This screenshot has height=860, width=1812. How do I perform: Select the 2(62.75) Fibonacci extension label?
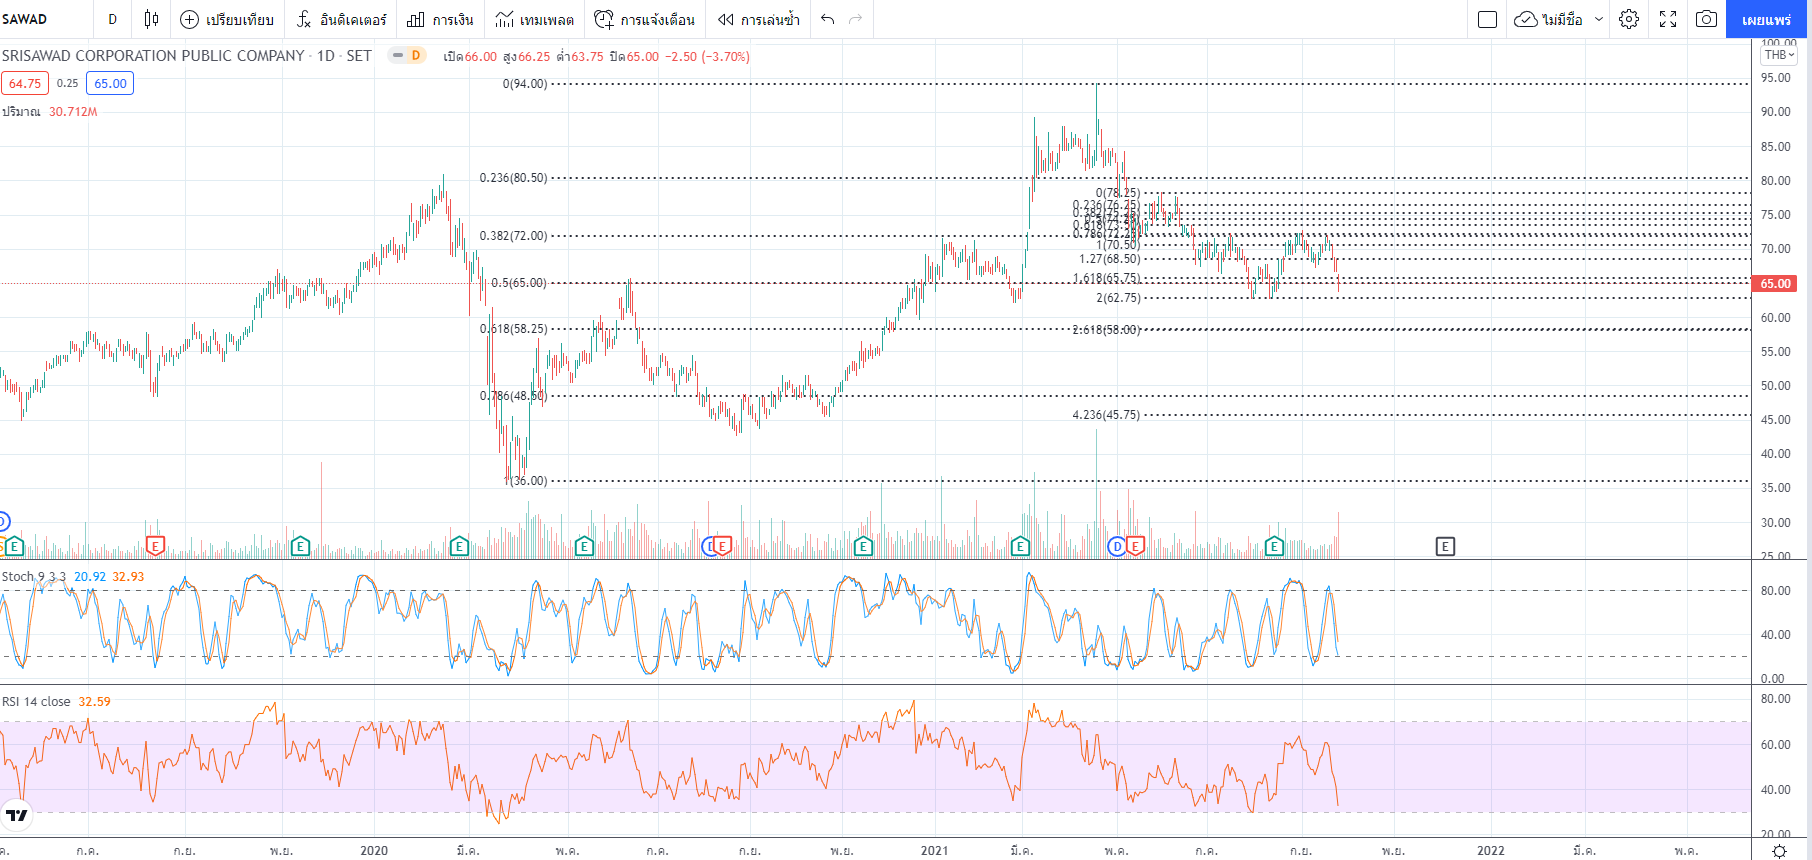(x=1118, y=298)
